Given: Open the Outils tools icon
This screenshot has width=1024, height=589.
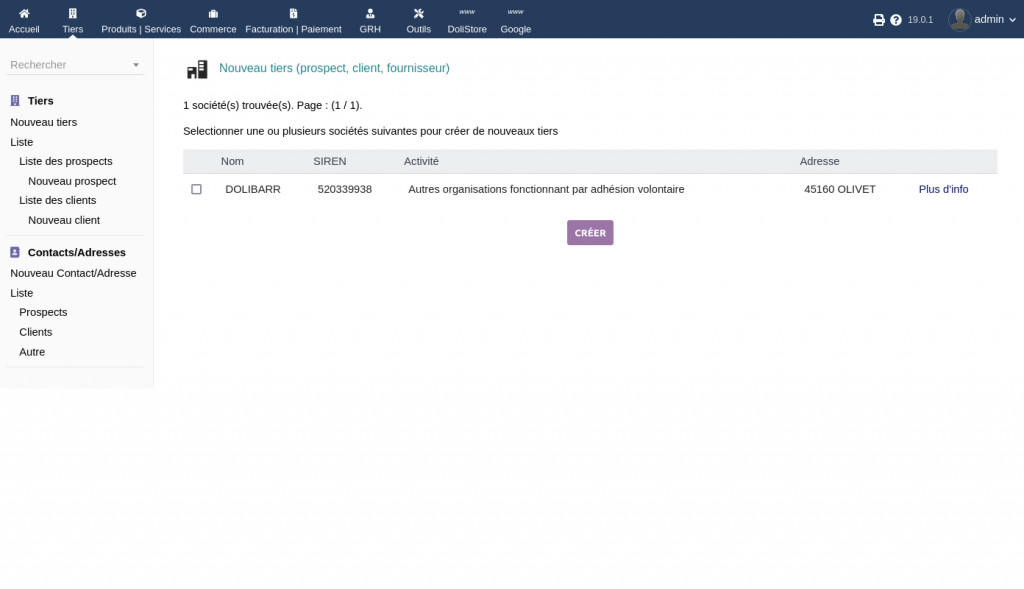Looking at the screenshot, I should coord(418,14).
